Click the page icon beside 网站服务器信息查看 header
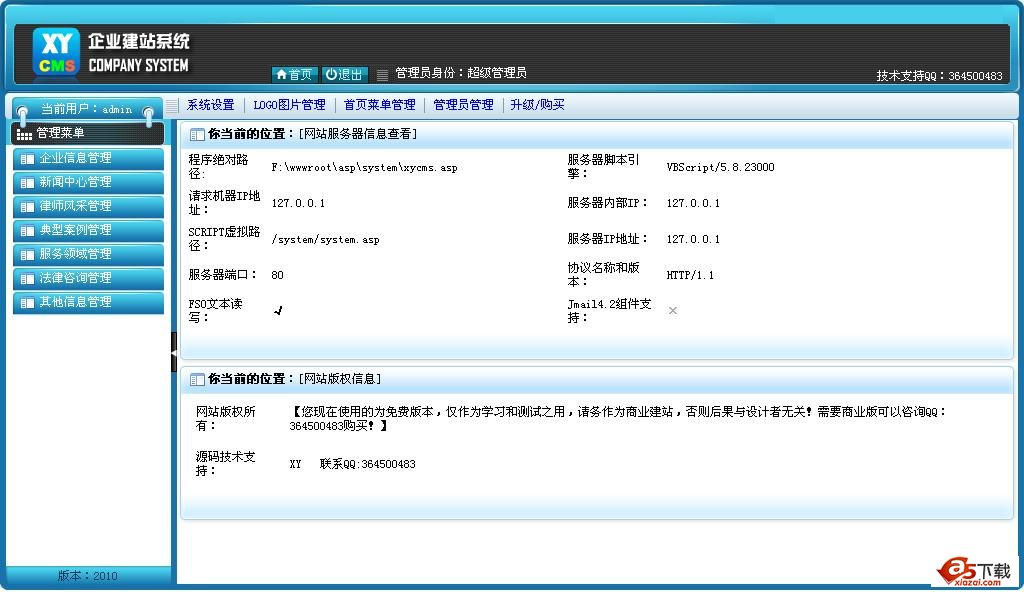The height and width of the screenshot is (592, 1024). click(x=196, y=133)
